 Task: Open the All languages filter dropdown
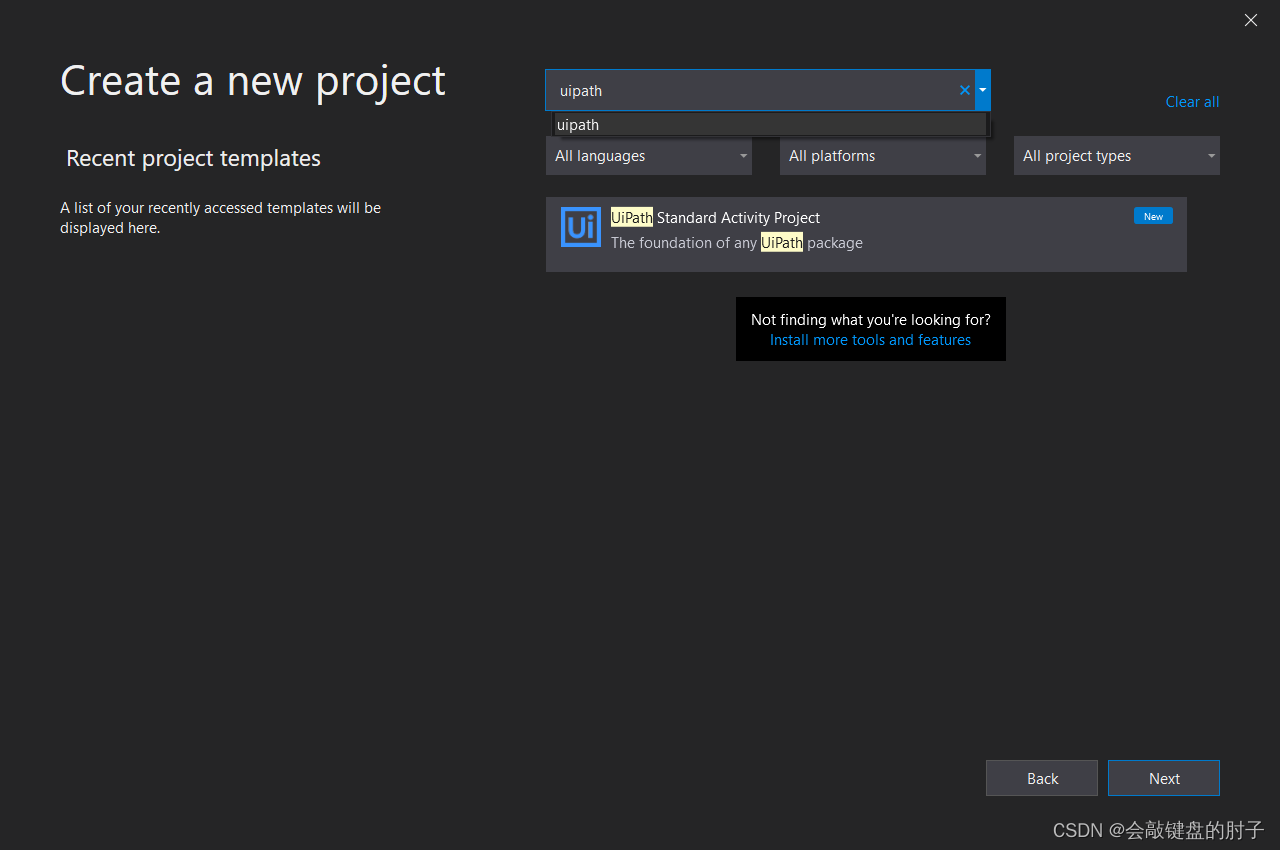coord(649,156)
